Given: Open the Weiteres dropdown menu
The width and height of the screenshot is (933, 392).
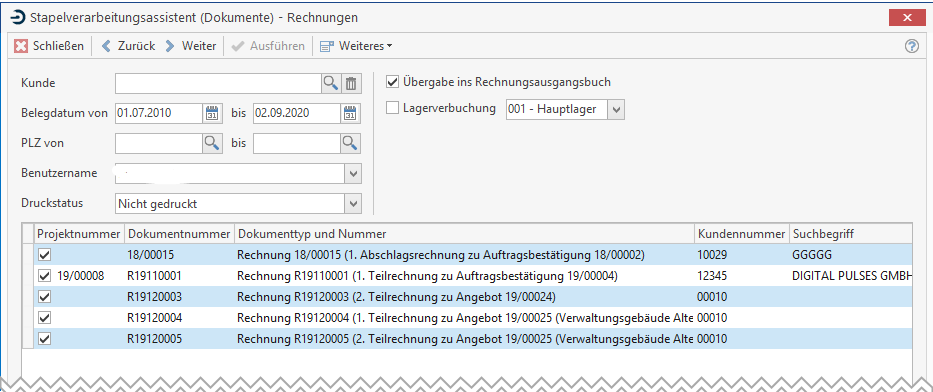Looking at the screenshot, I should 356,46.
